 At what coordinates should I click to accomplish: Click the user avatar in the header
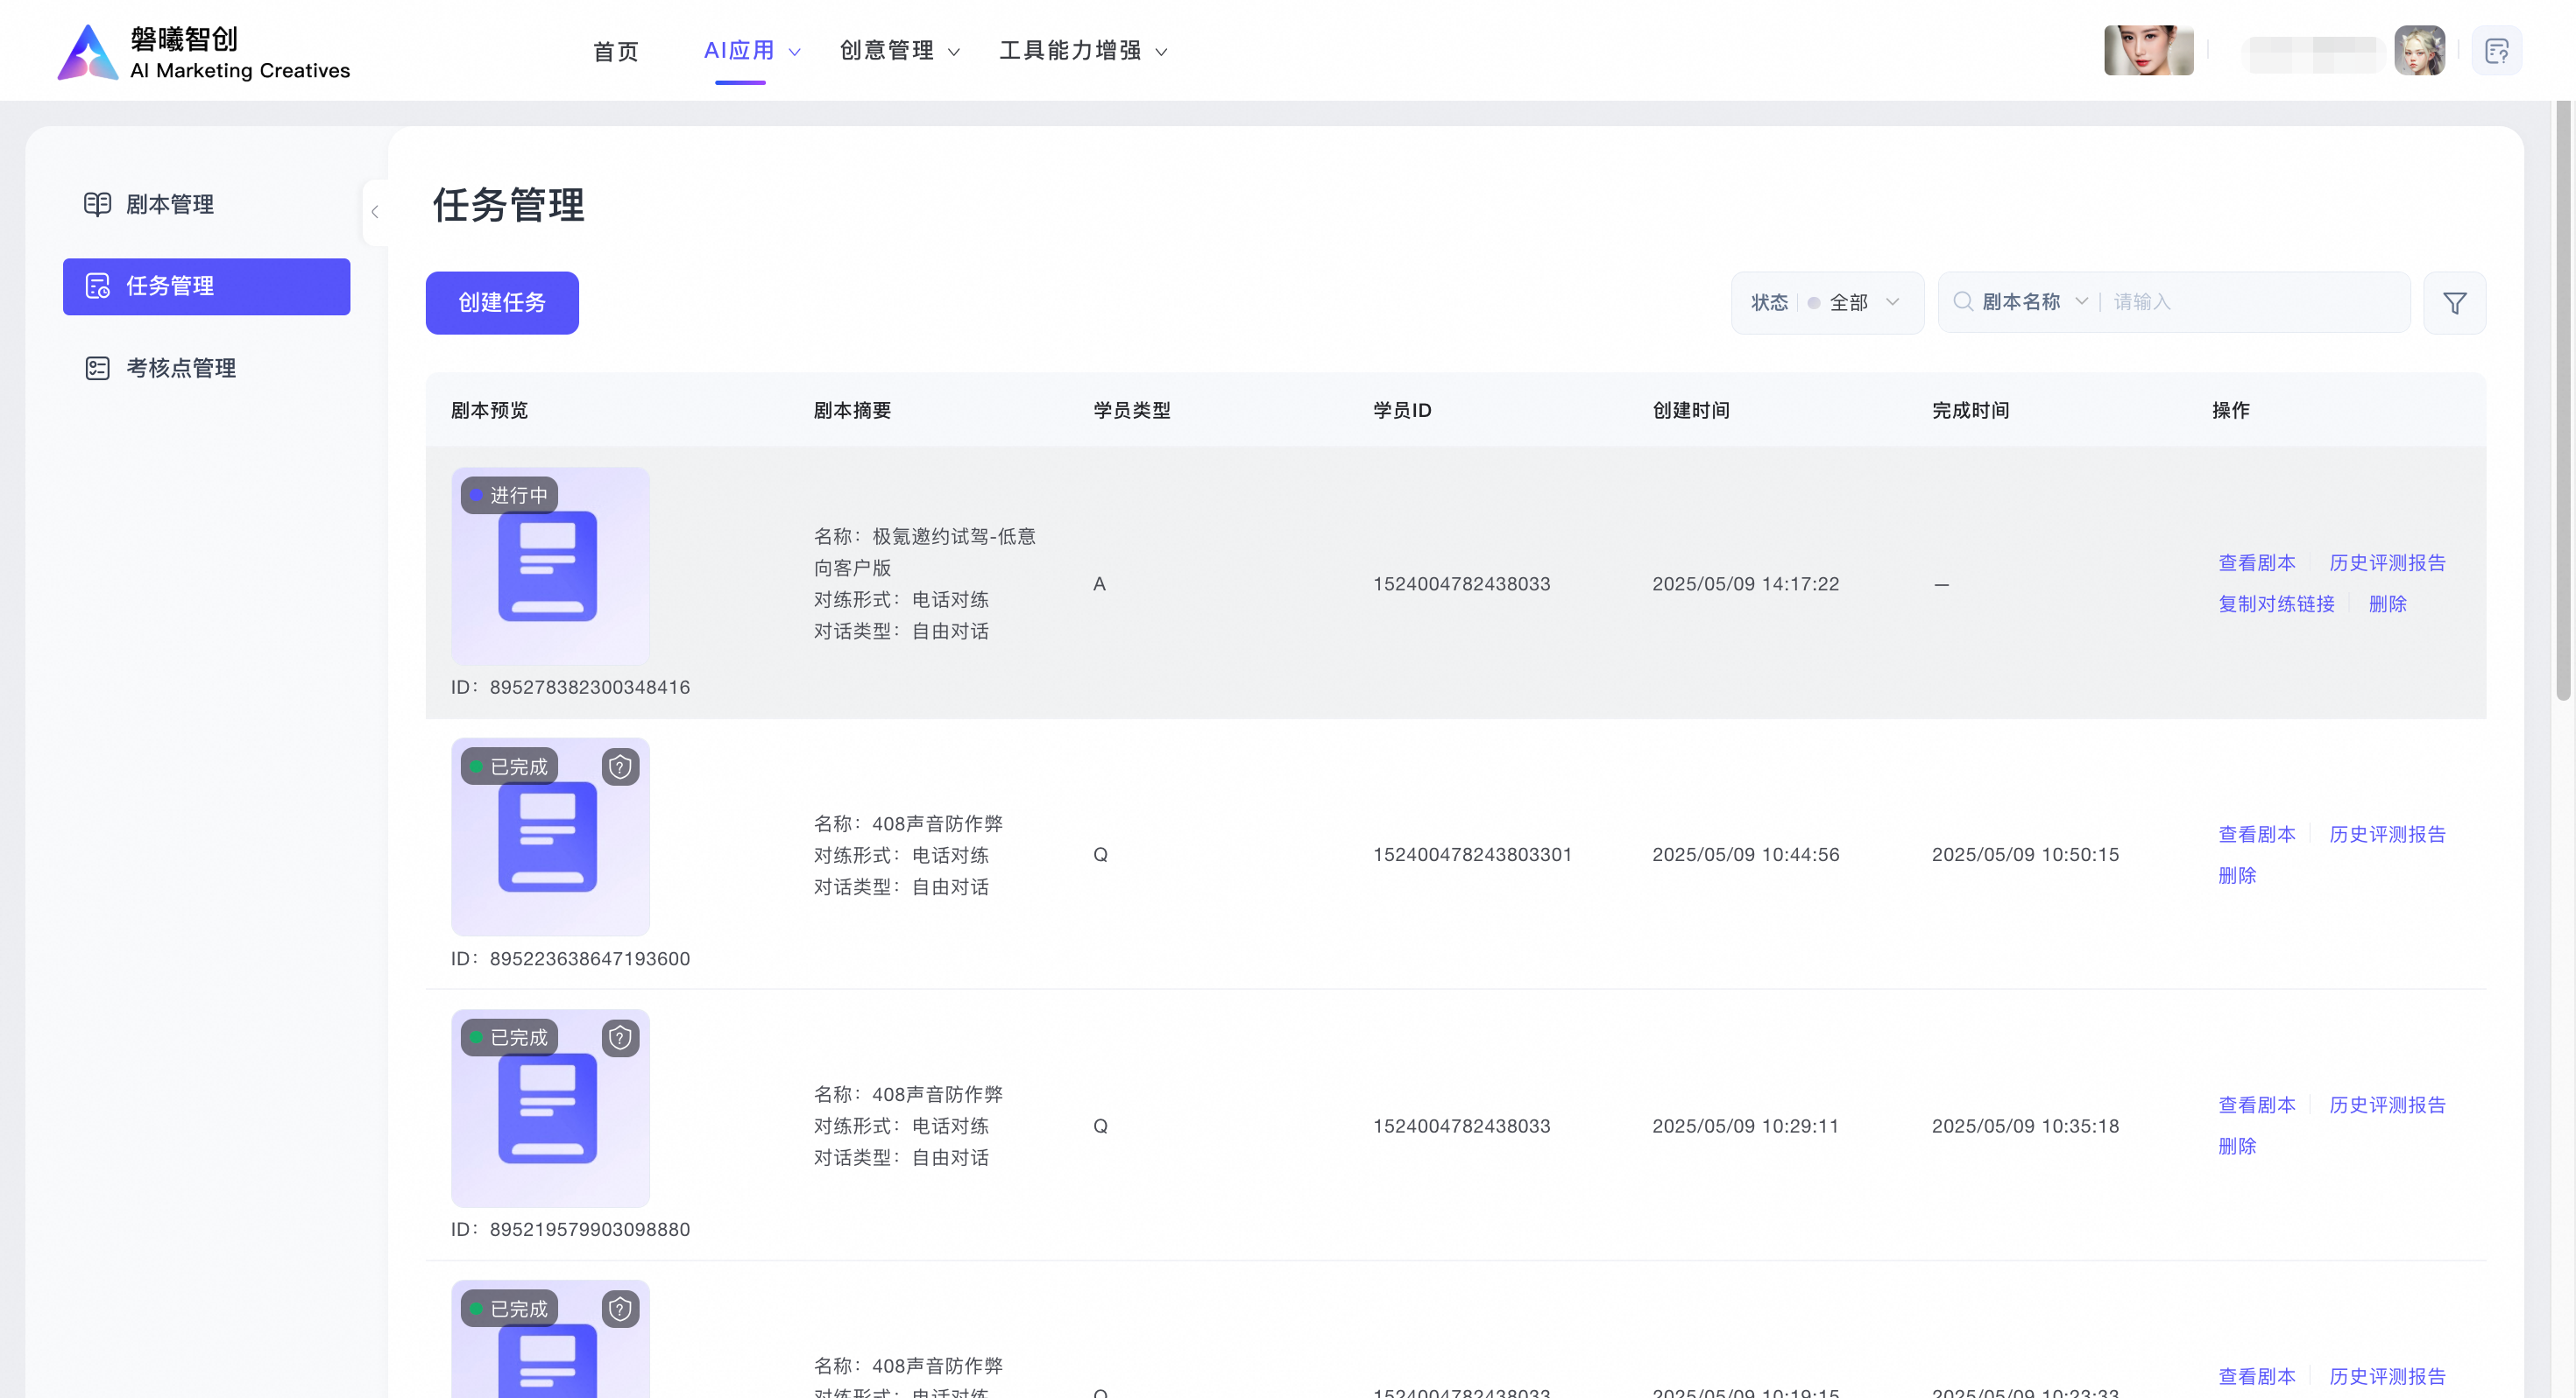click(2419, 50)
